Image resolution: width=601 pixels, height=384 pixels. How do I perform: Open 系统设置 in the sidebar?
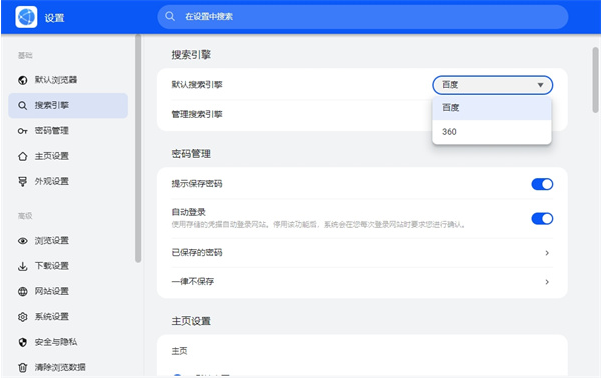[x=68, y=317]
